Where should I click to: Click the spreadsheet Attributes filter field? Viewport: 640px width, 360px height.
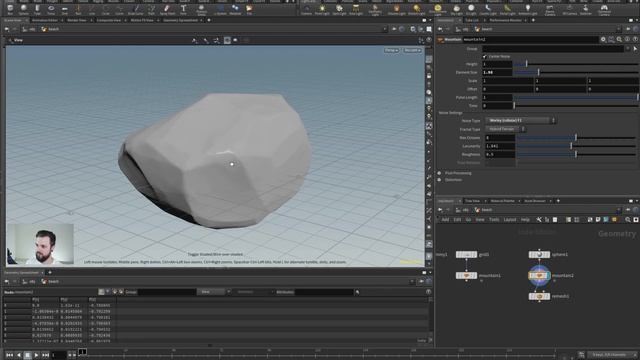324,292
